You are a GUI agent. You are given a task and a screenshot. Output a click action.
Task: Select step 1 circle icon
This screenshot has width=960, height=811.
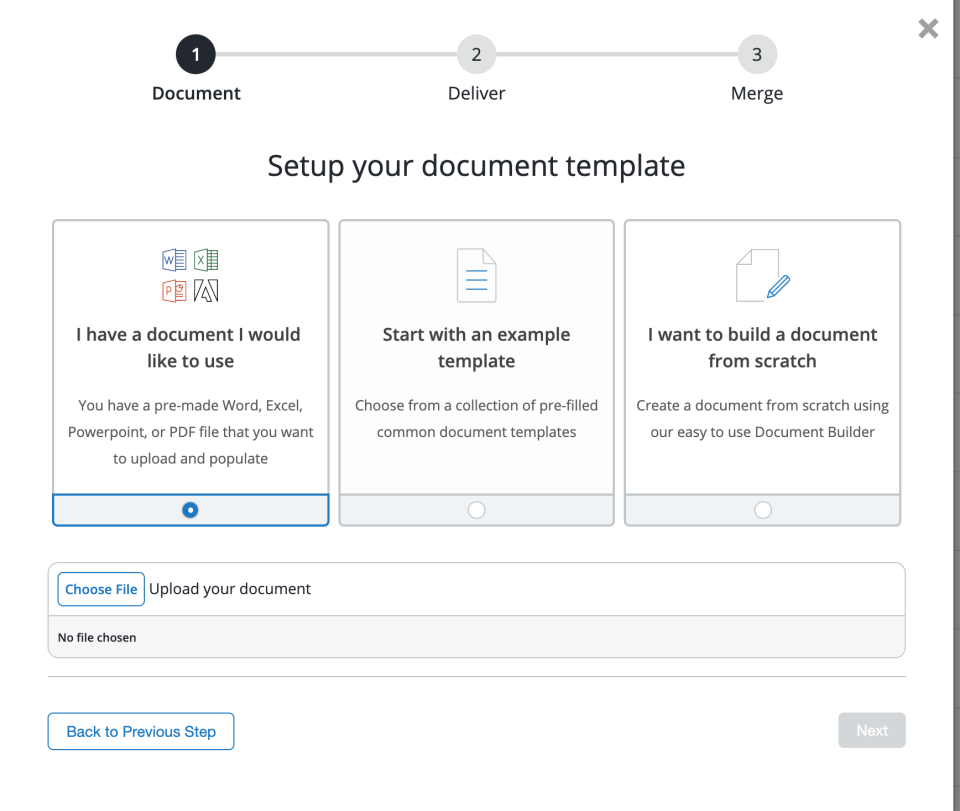[196, 54]
